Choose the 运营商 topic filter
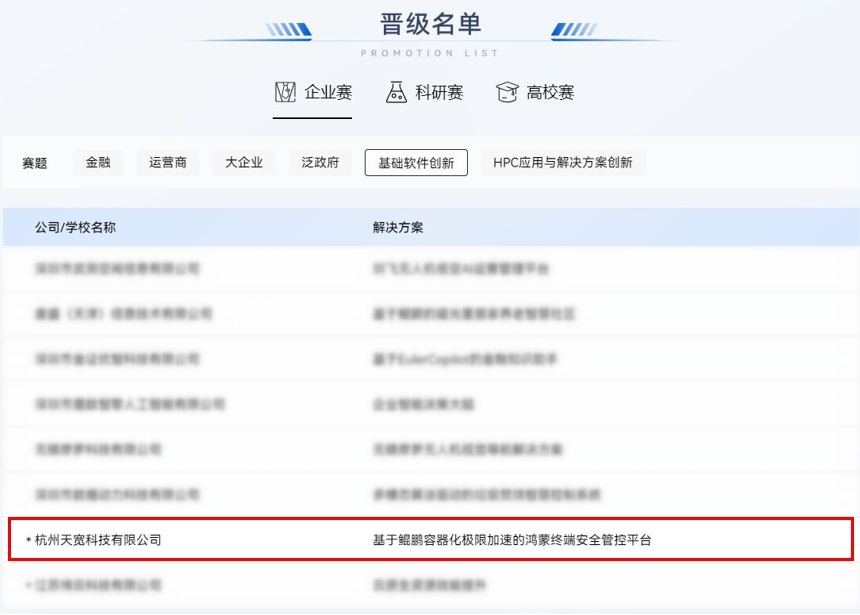This screenshot has height=615, width=860. 168,162
